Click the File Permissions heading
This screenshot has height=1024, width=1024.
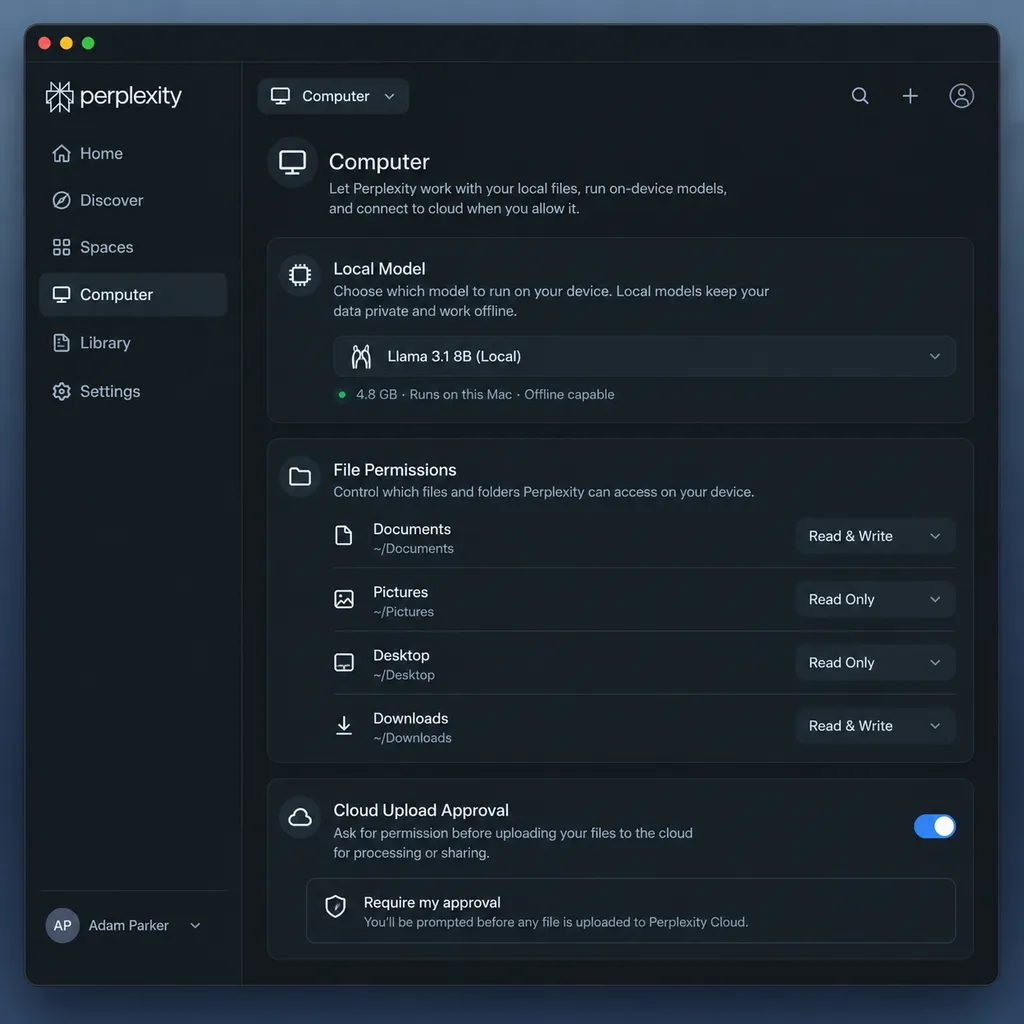(394, 470)
